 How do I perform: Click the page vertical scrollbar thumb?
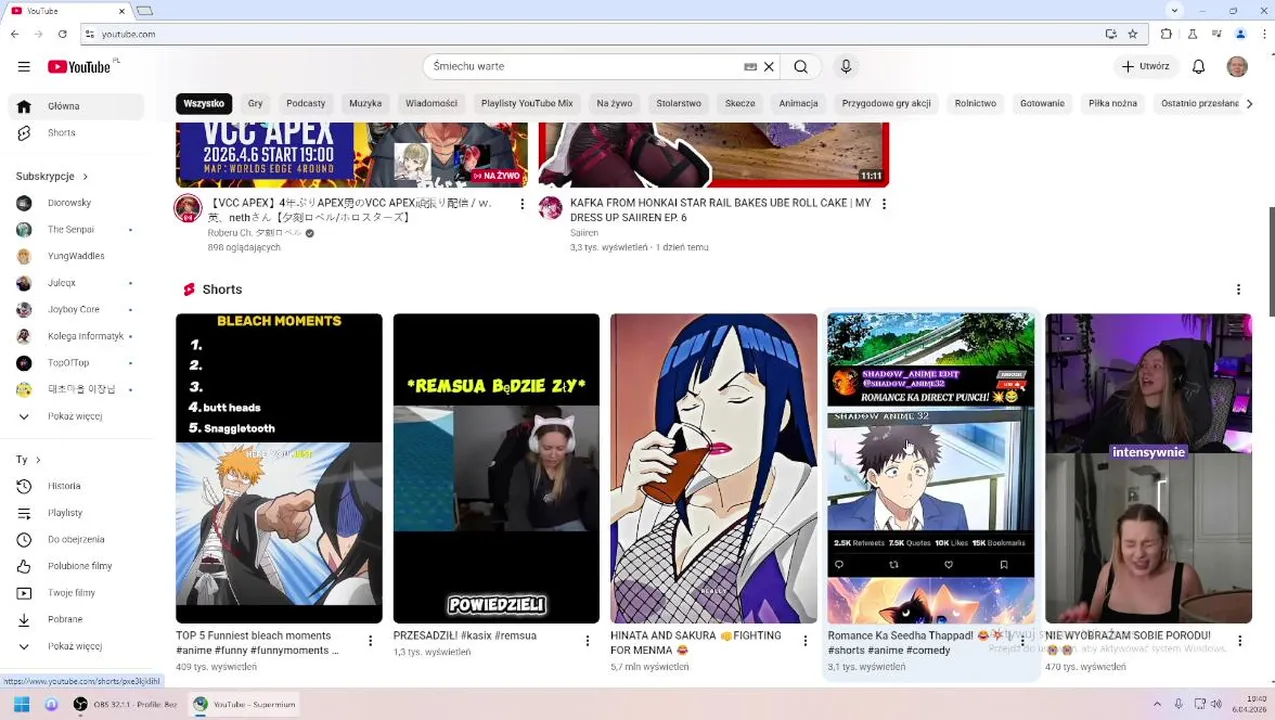[1271, 262]
